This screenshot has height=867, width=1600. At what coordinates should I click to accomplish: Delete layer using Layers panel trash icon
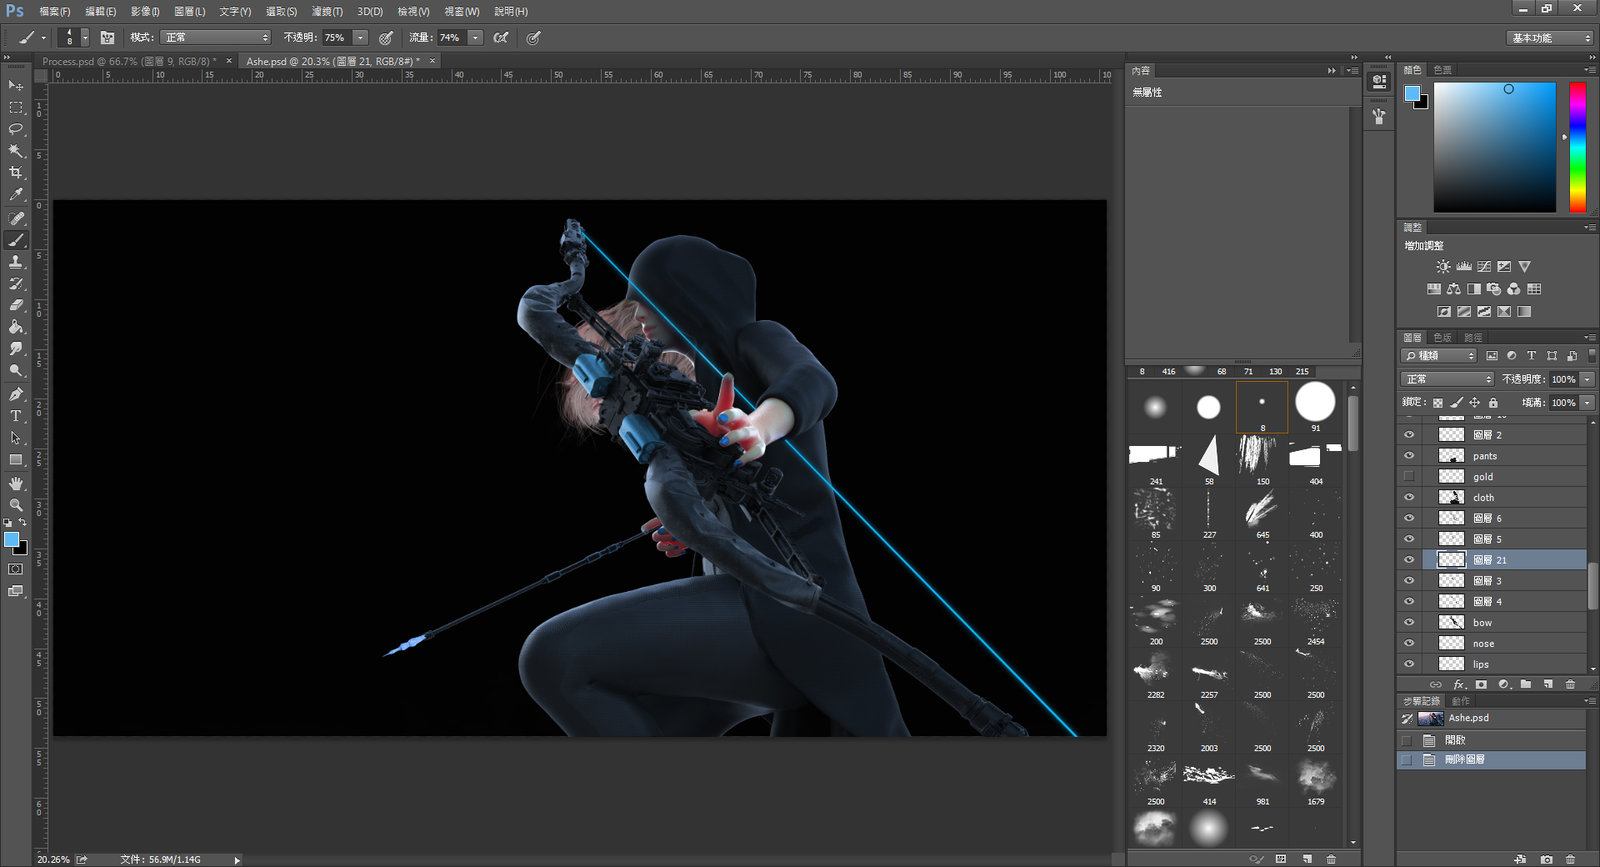click(x=1570, y=685)
